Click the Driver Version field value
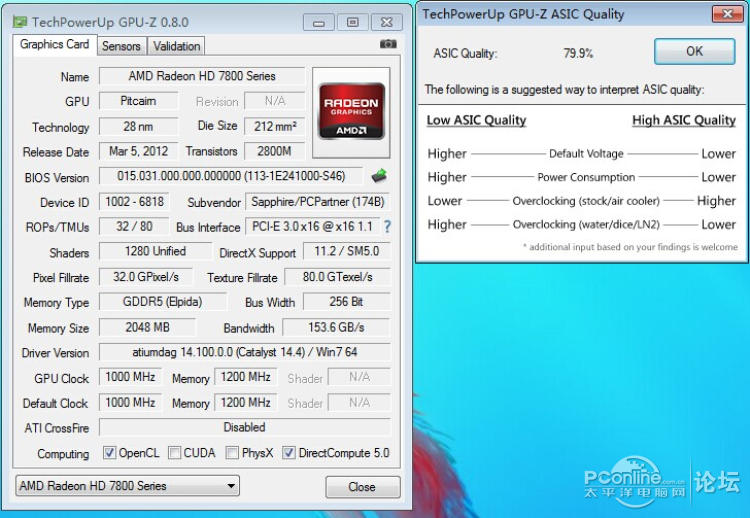The width and height of the screenshot is (750, 518). click(x=245, y=352)
